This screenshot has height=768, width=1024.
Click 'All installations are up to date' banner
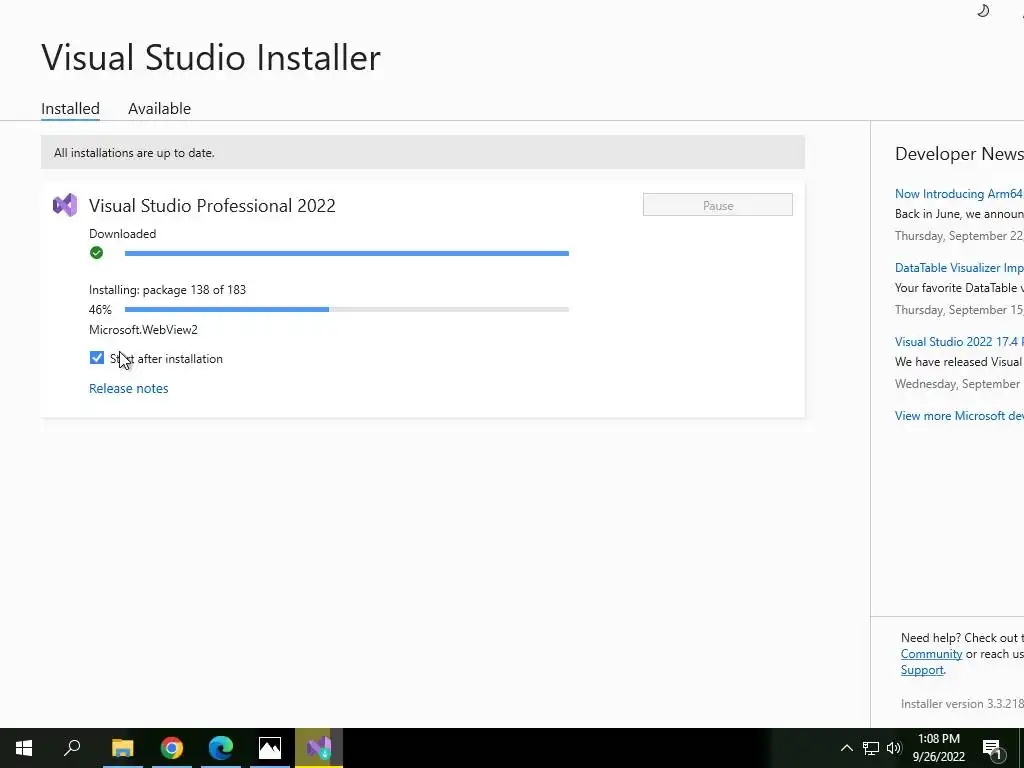[x=423, y=152]
